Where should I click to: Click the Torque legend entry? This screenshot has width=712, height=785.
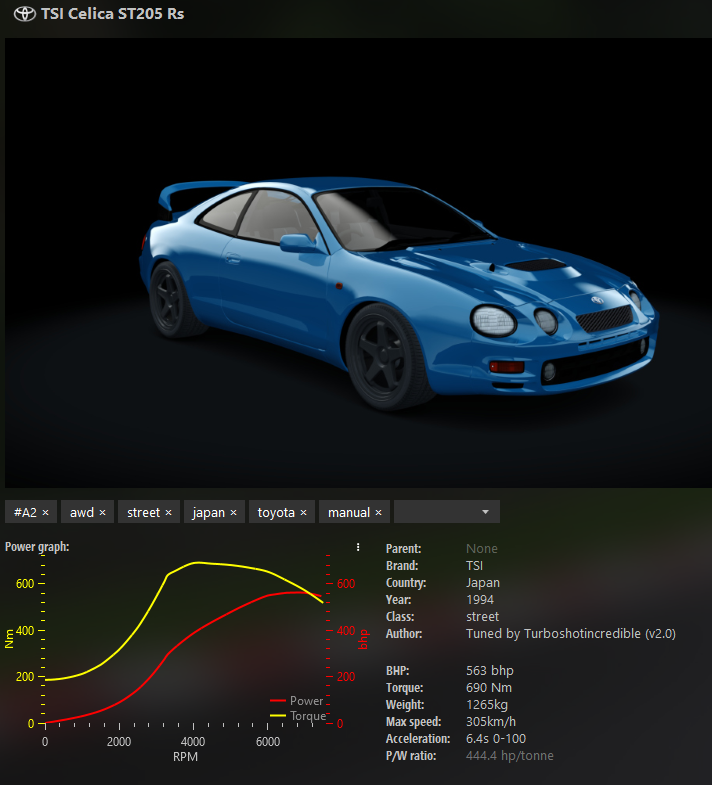pos(298,716)
